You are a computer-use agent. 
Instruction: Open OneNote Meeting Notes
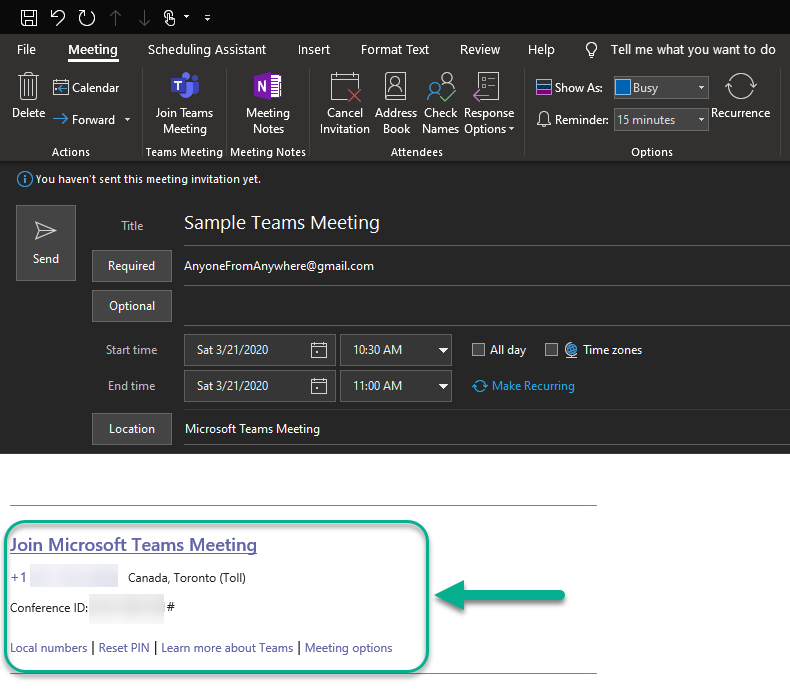pyautogui.click(x=268, y=104)
